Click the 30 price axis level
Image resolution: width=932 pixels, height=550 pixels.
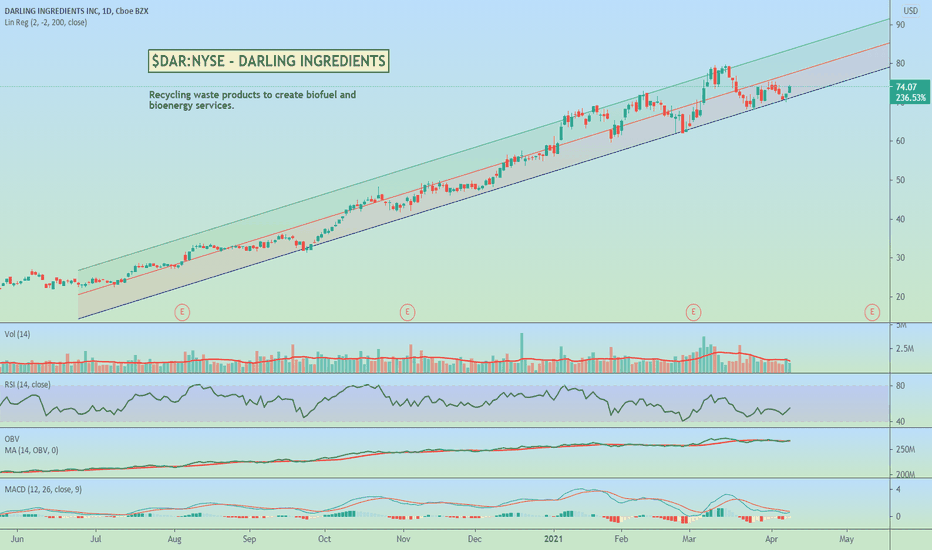point(900,258)
